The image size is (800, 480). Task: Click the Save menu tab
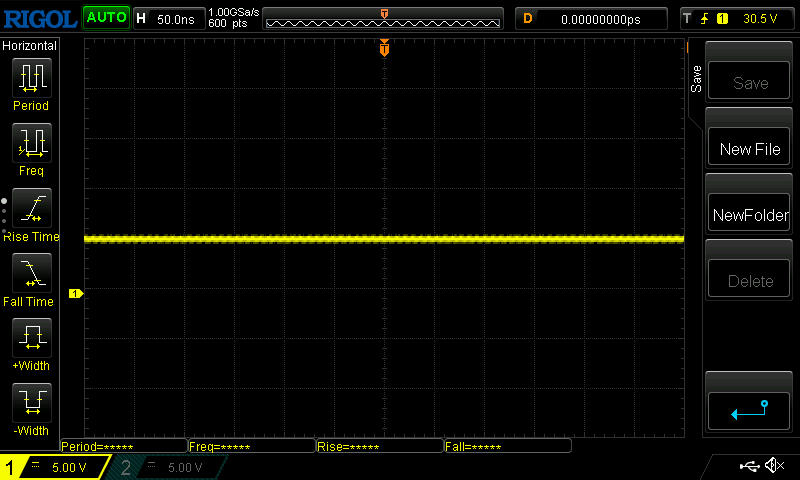pos(697,80)
